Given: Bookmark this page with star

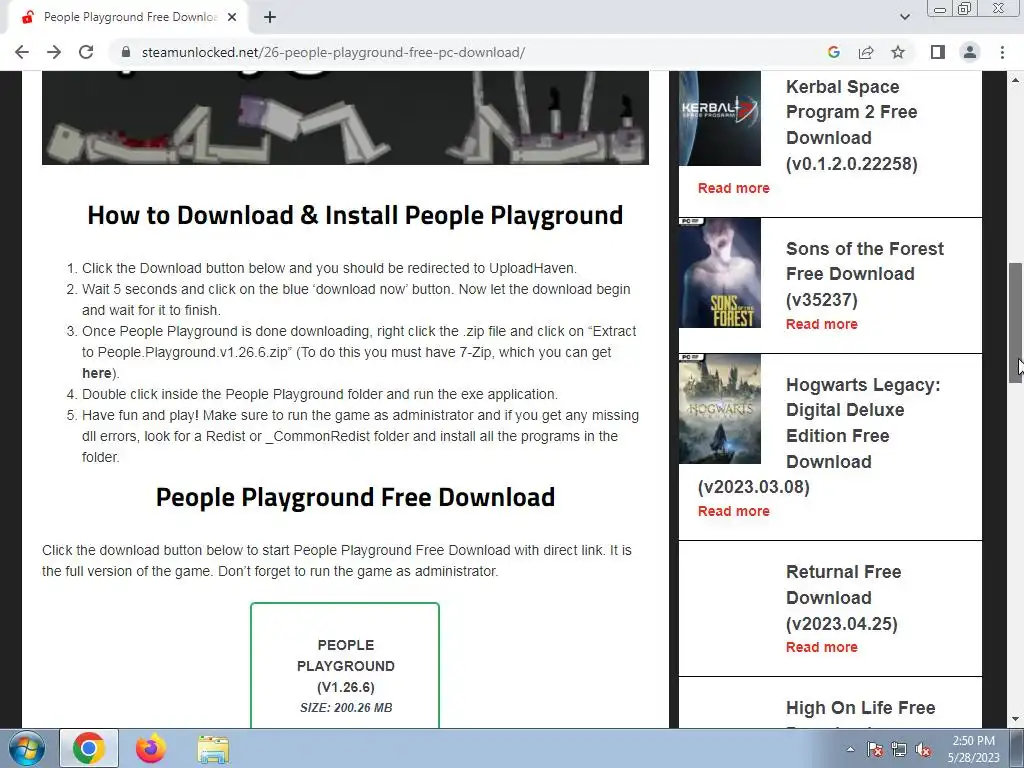Looking at the screenshot, I should pos(898,52).
